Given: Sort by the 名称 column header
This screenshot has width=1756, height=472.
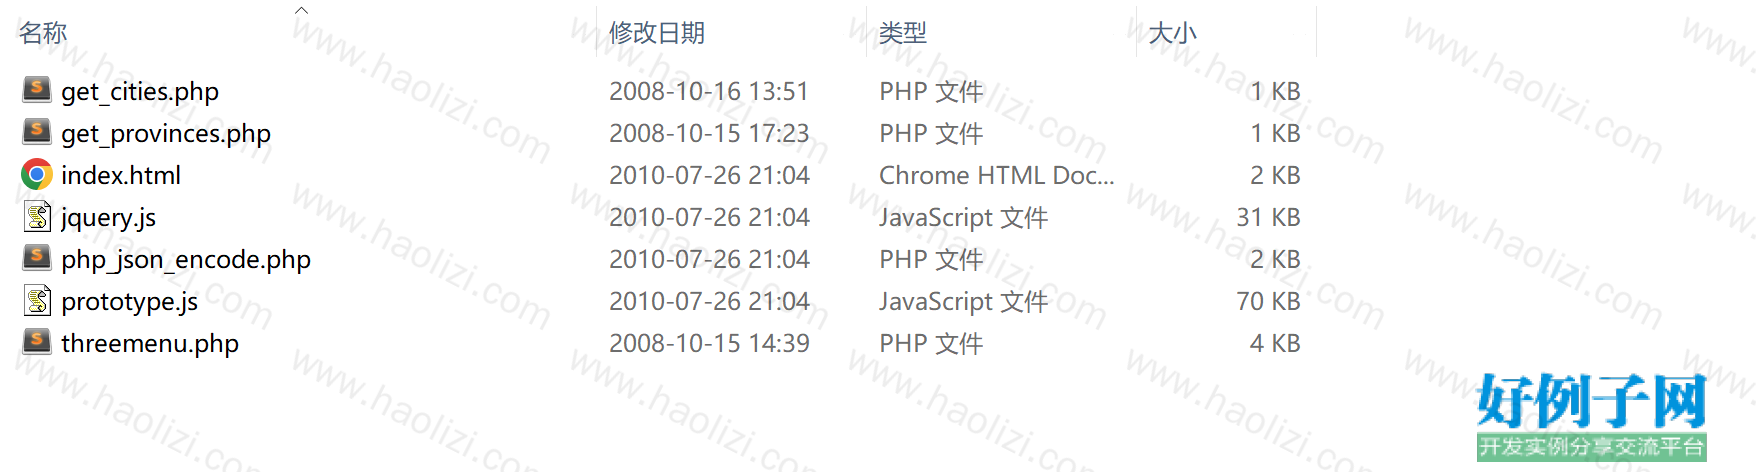Looking at the screenshot, I should [43, 33].
